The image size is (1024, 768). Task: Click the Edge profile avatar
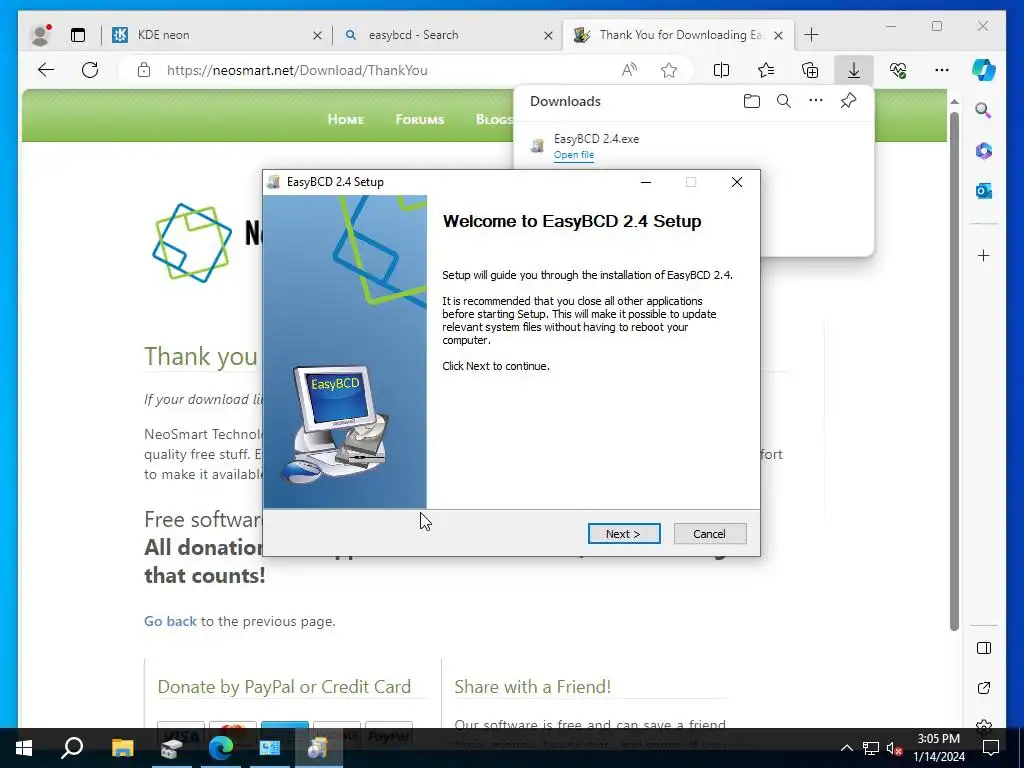pyautogui.click(x=40, y=35)
